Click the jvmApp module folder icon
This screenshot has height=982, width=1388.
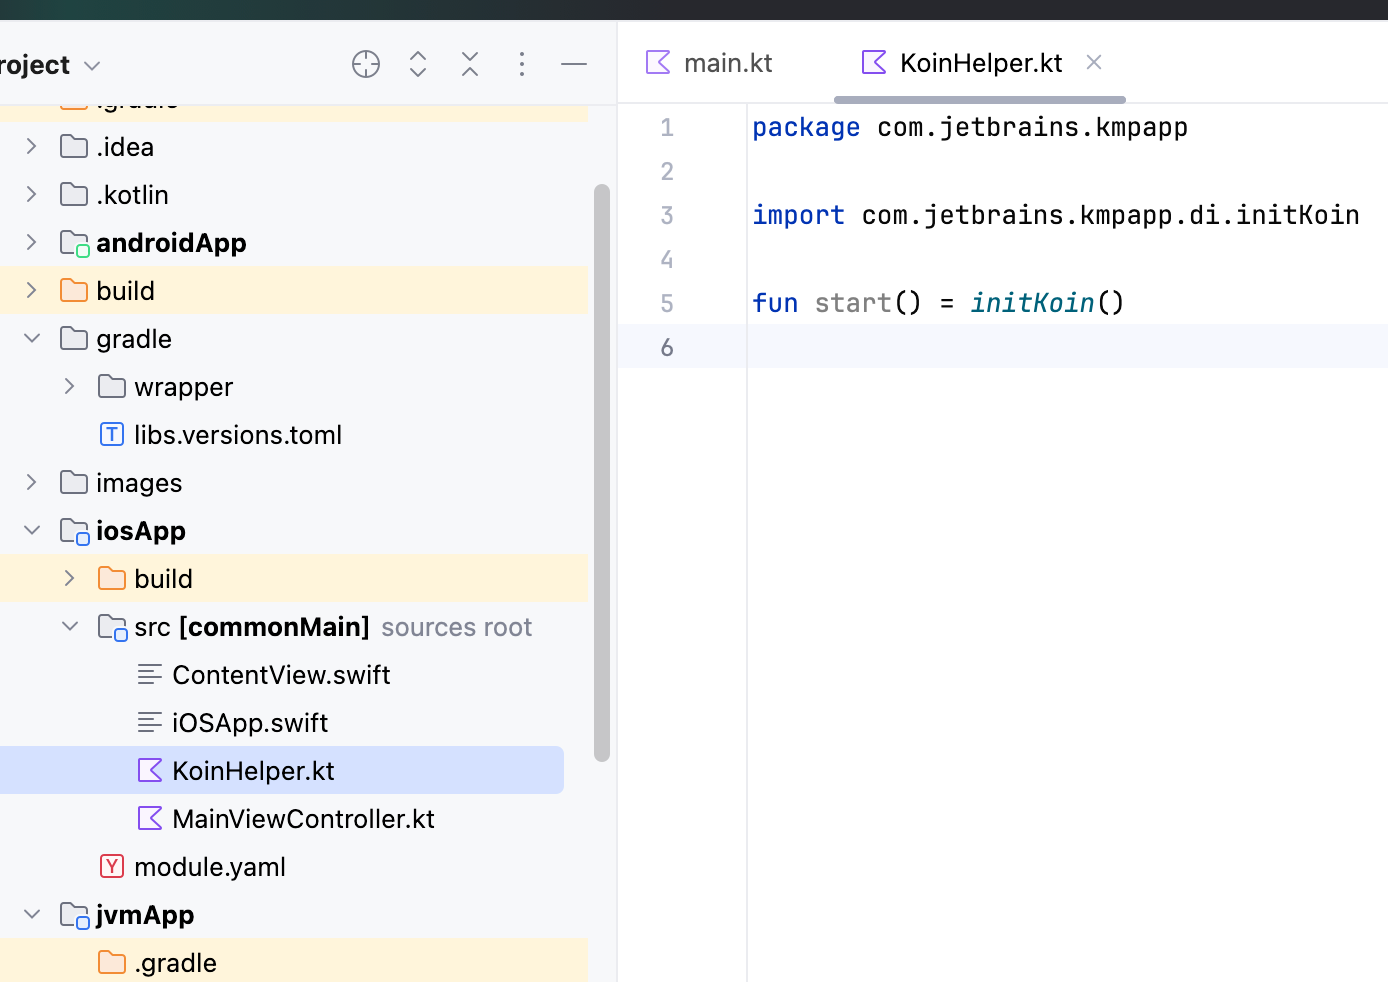tap(75, 915)
